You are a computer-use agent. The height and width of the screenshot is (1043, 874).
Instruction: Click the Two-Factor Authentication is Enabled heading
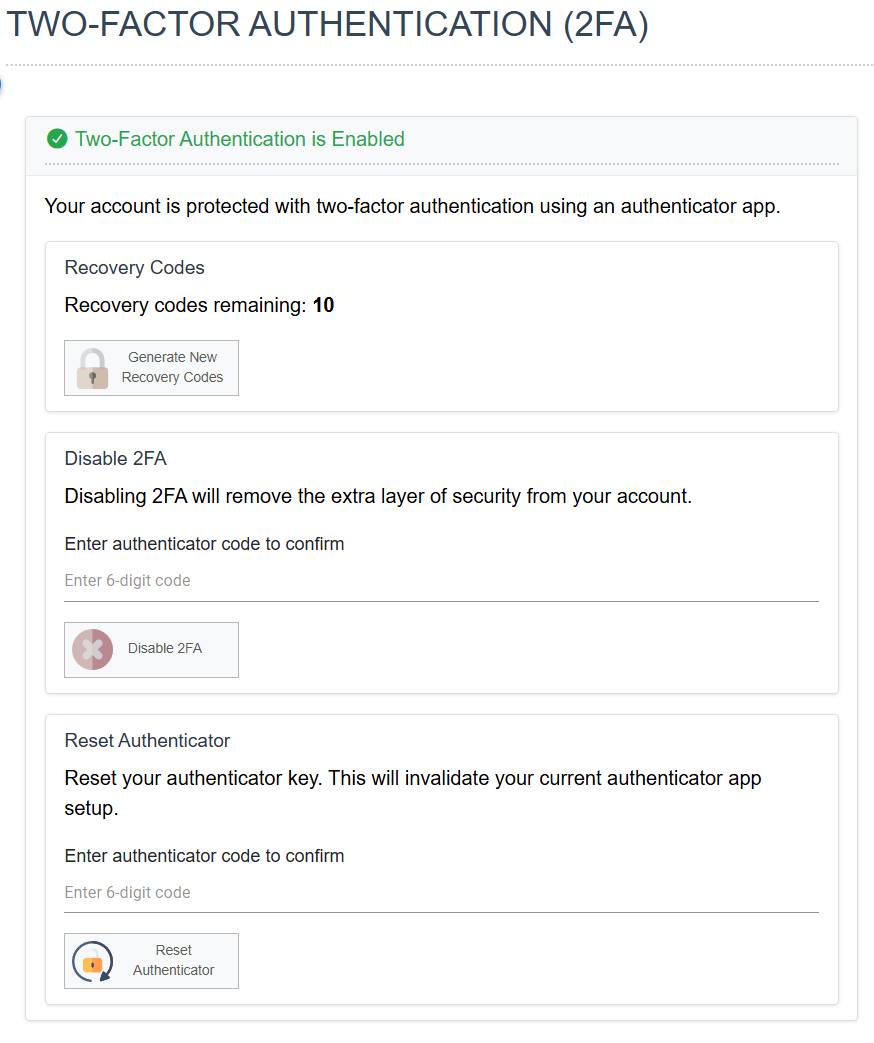click(239, 139)
